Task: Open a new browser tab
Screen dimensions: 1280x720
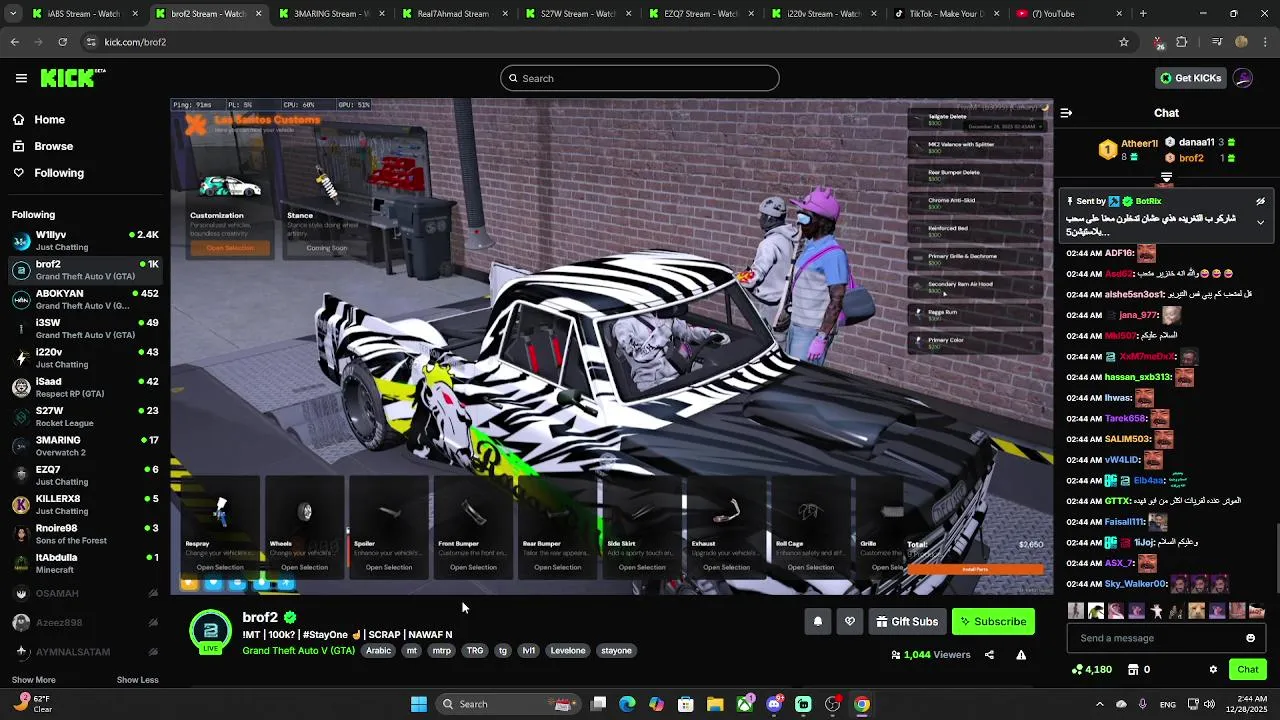Action: (1143, 14)
